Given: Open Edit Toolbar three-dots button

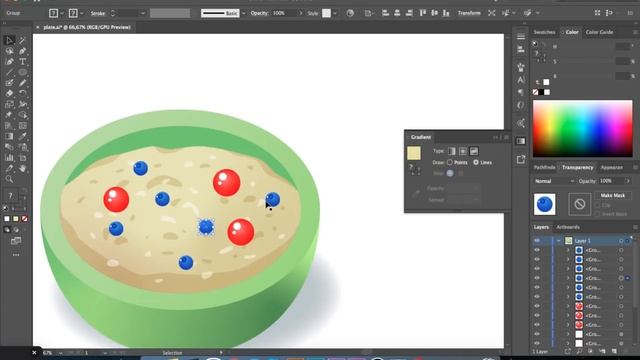Looking at the screenshot, I should click(16, 255).
